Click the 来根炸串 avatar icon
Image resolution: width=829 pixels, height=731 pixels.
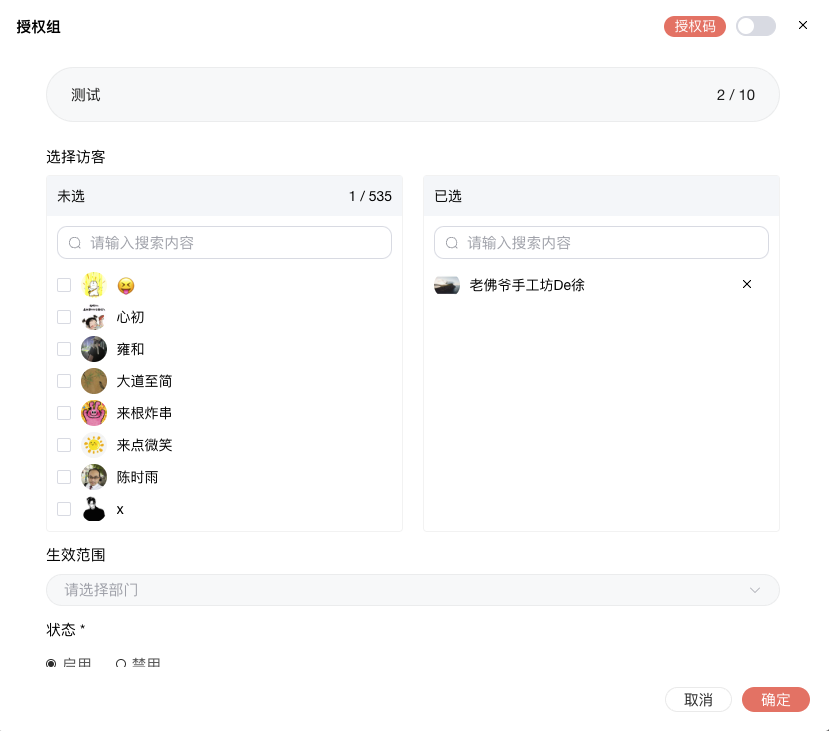pos(94,413)
